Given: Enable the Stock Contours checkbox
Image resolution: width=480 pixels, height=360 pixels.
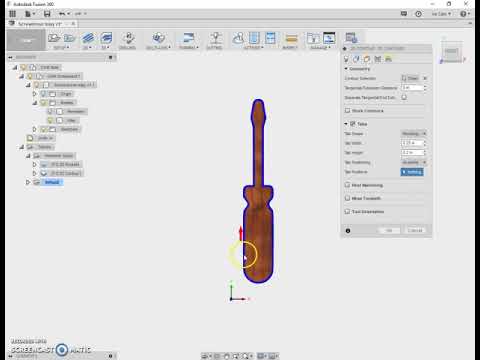Looking at the screenshot, I should coord(347,110).
